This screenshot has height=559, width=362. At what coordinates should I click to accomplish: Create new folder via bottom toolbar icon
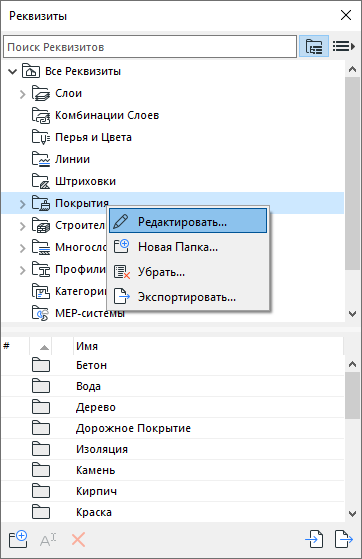click(x=18, y=539)
